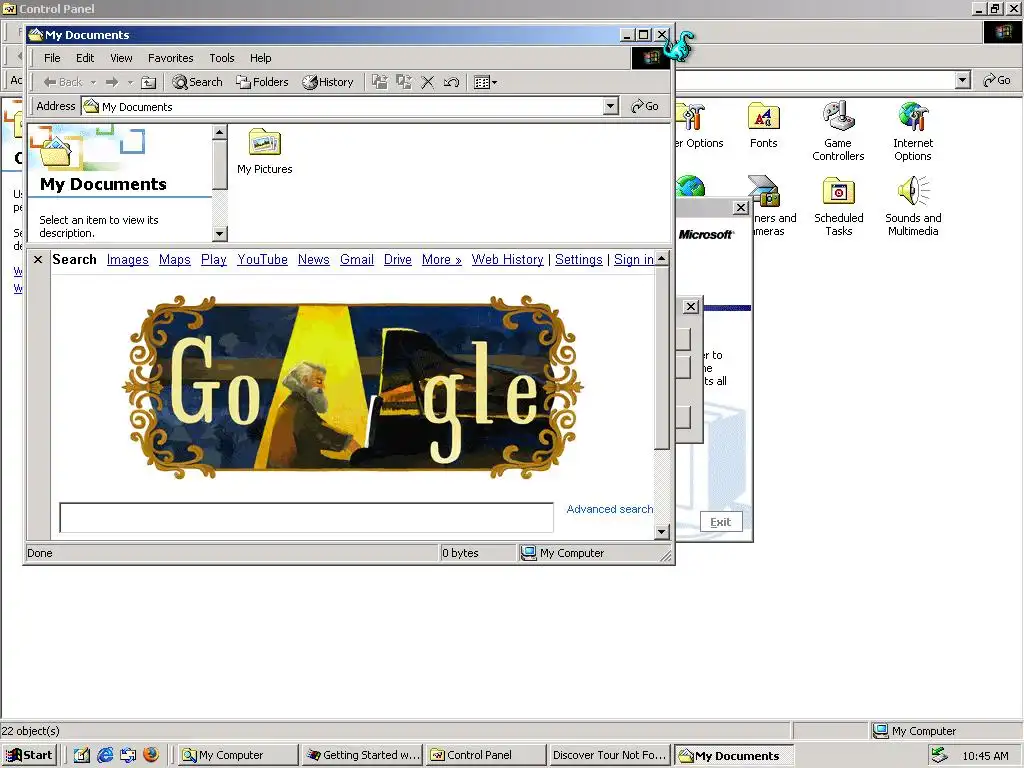
Task: Click the Exit button in Getting Started window
Action: click(720, 522)
